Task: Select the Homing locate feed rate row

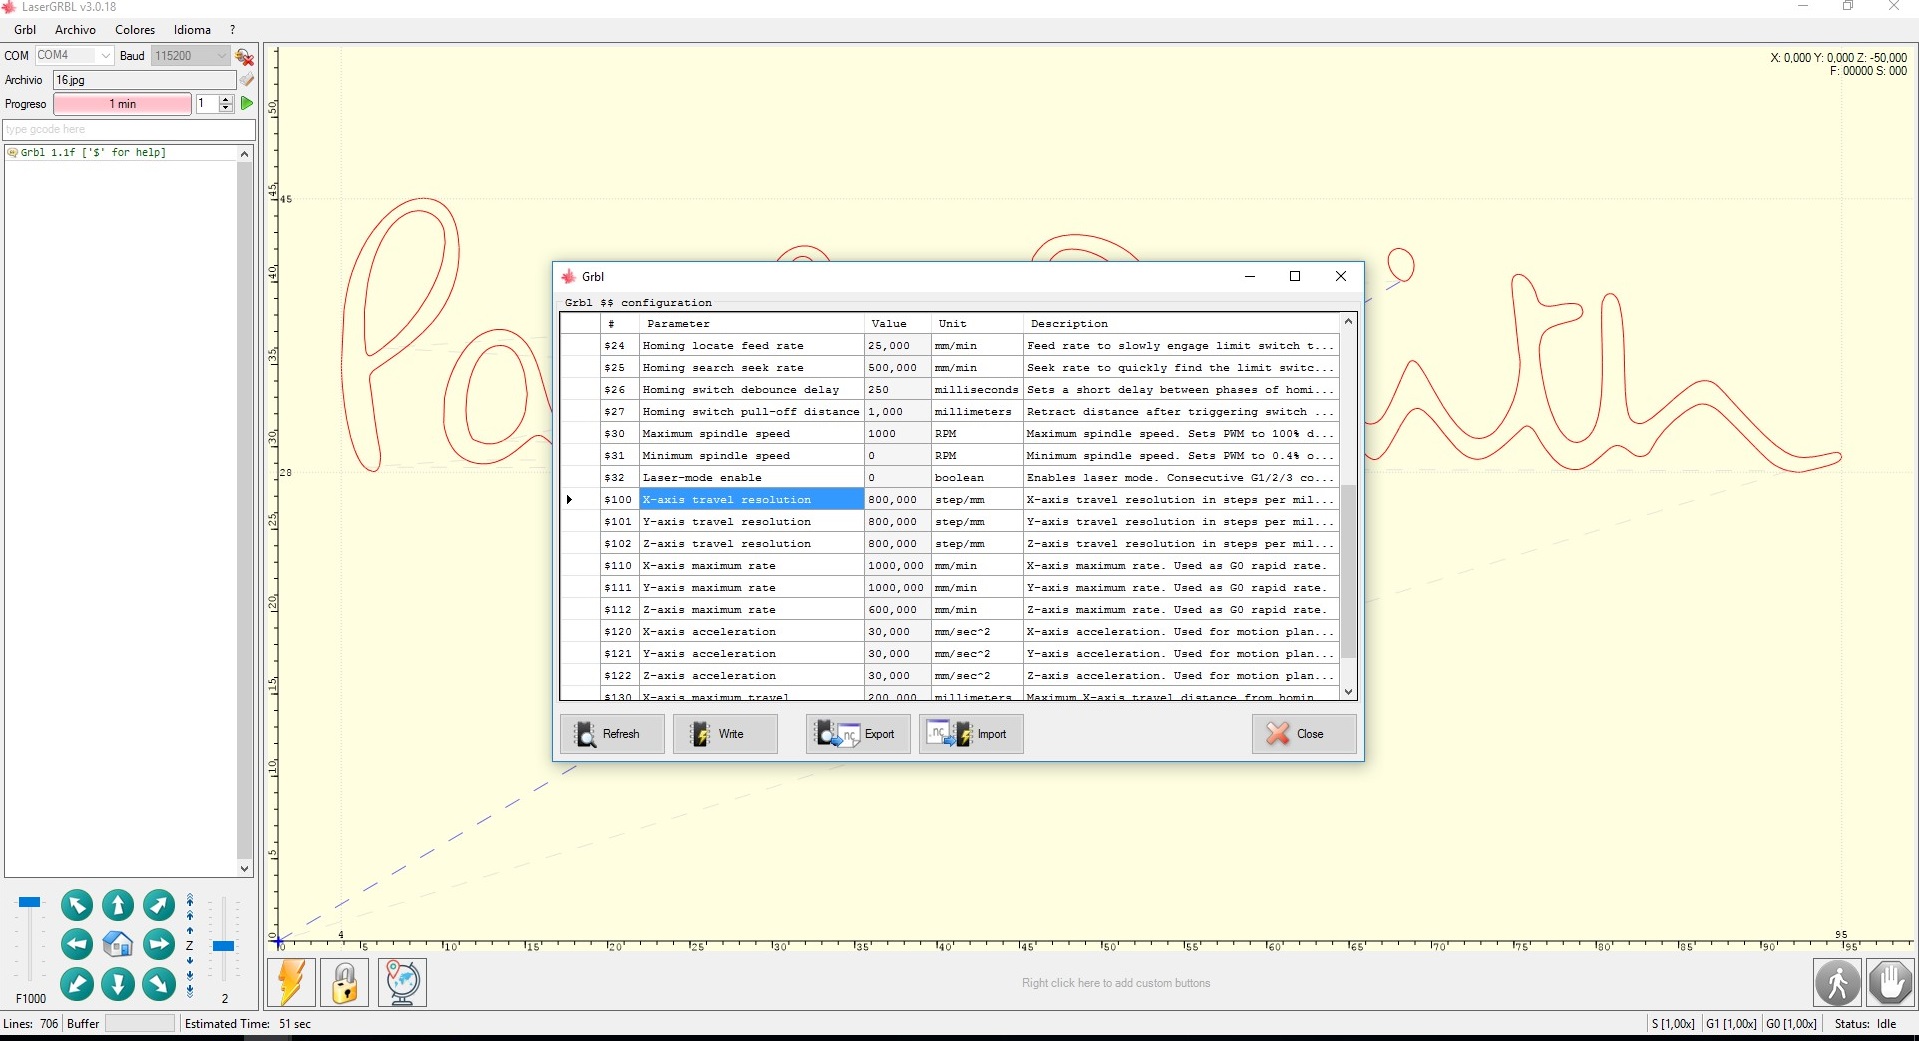Action: [x=950, y=346]
